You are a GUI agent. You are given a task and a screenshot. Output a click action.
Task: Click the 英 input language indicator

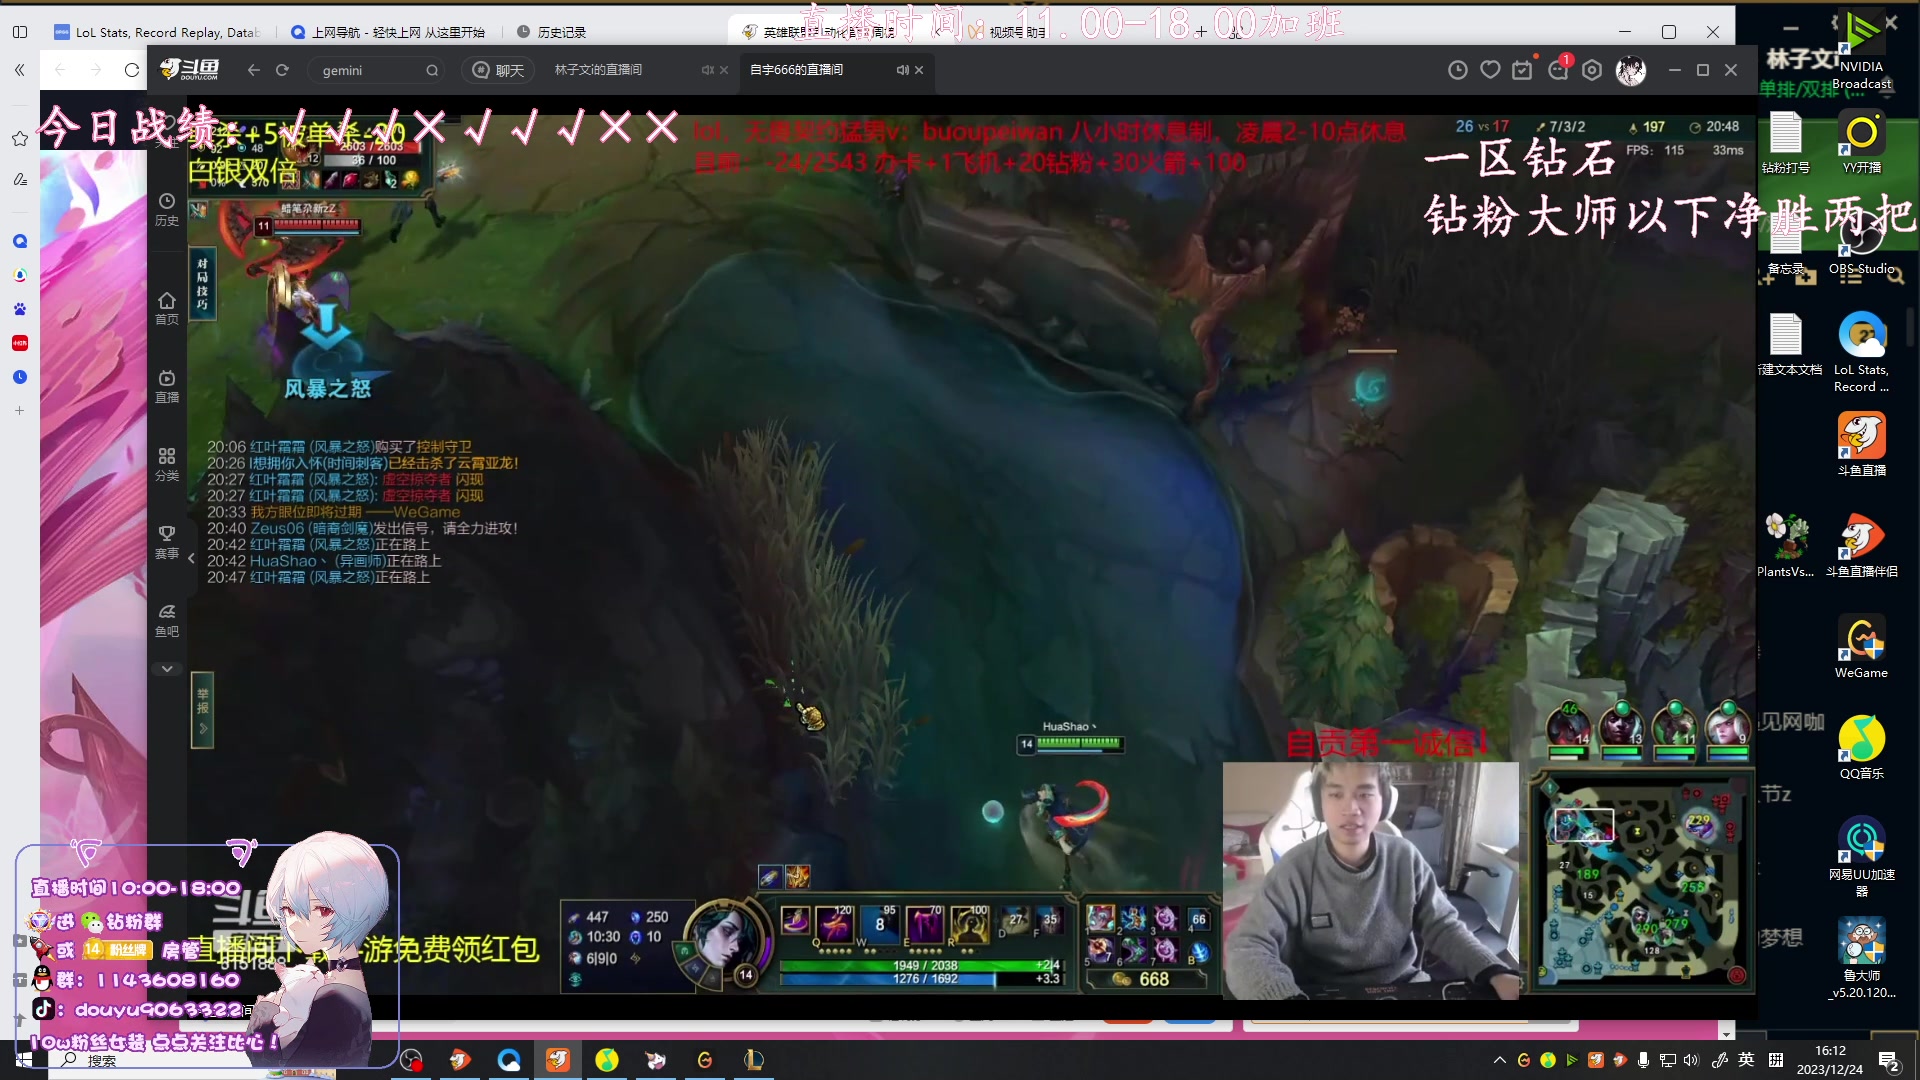click(x=1746, y=1060)
